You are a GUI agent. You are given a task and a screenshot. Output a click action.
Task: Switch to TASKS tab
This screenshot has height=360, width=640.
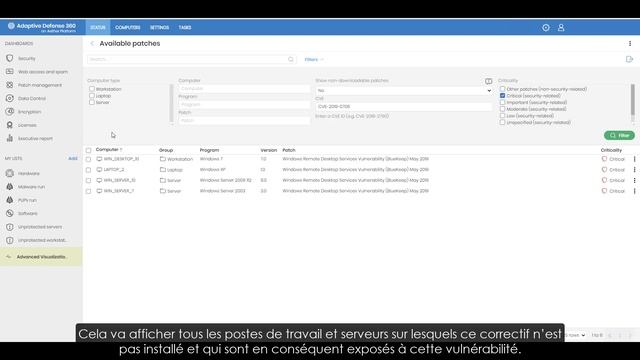184,27
